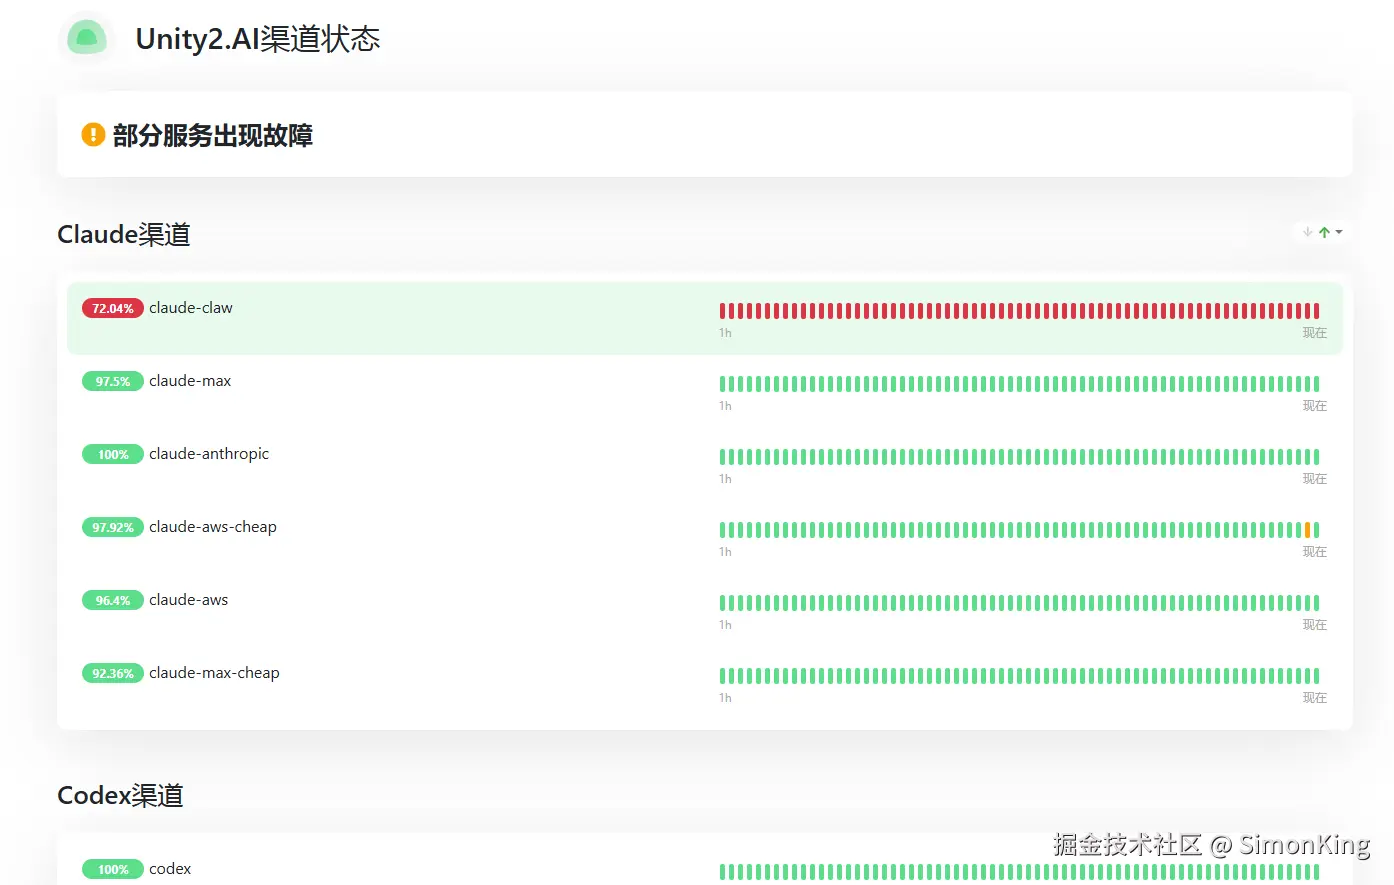Image resolution: width=1394 pixels, height=885 pixels.
Task: Click the 1h label under claude-max-cheap's bar
Action: [x=725, y=698]
